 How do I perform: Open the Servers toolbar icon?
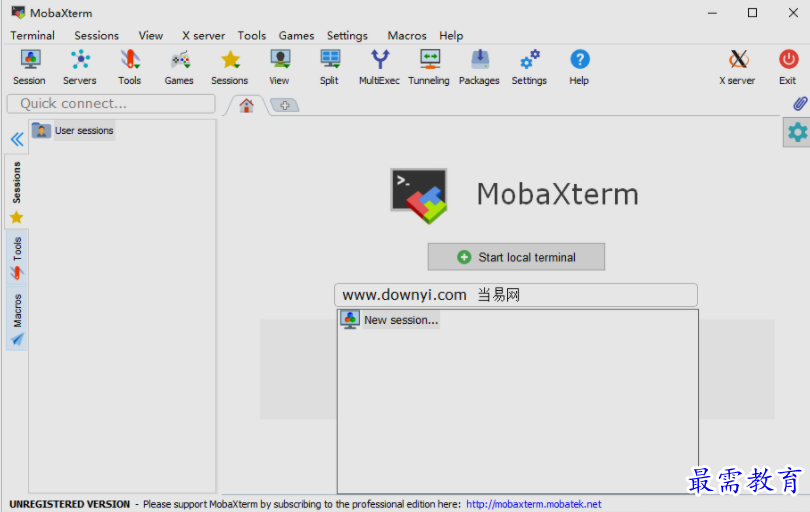80,67
